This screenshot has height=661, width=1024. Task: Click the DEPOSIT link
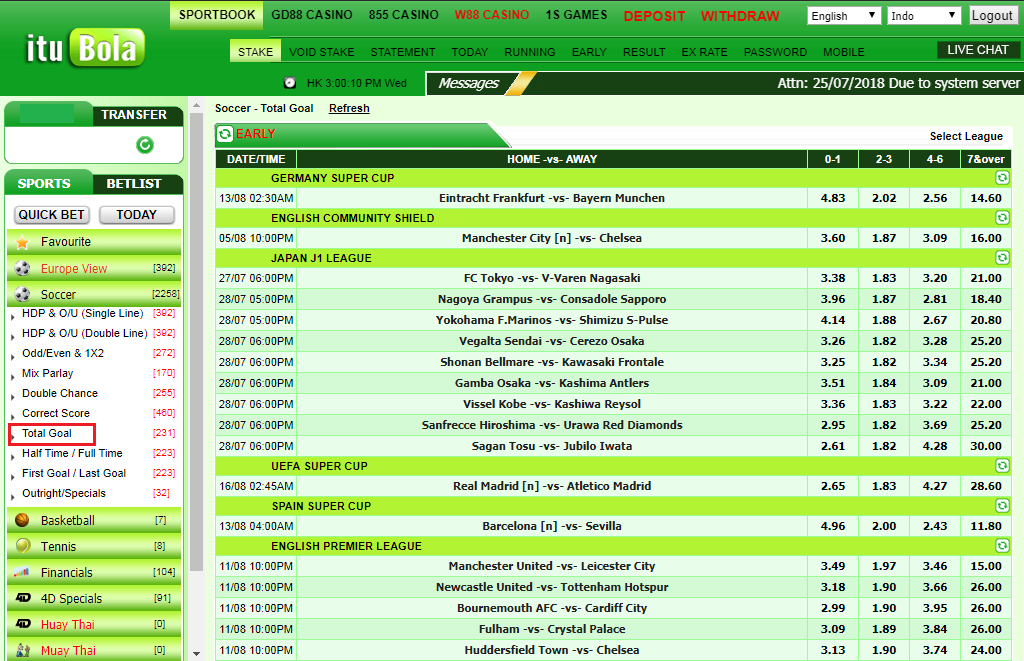pyautogui.click(x=654, y=16)
